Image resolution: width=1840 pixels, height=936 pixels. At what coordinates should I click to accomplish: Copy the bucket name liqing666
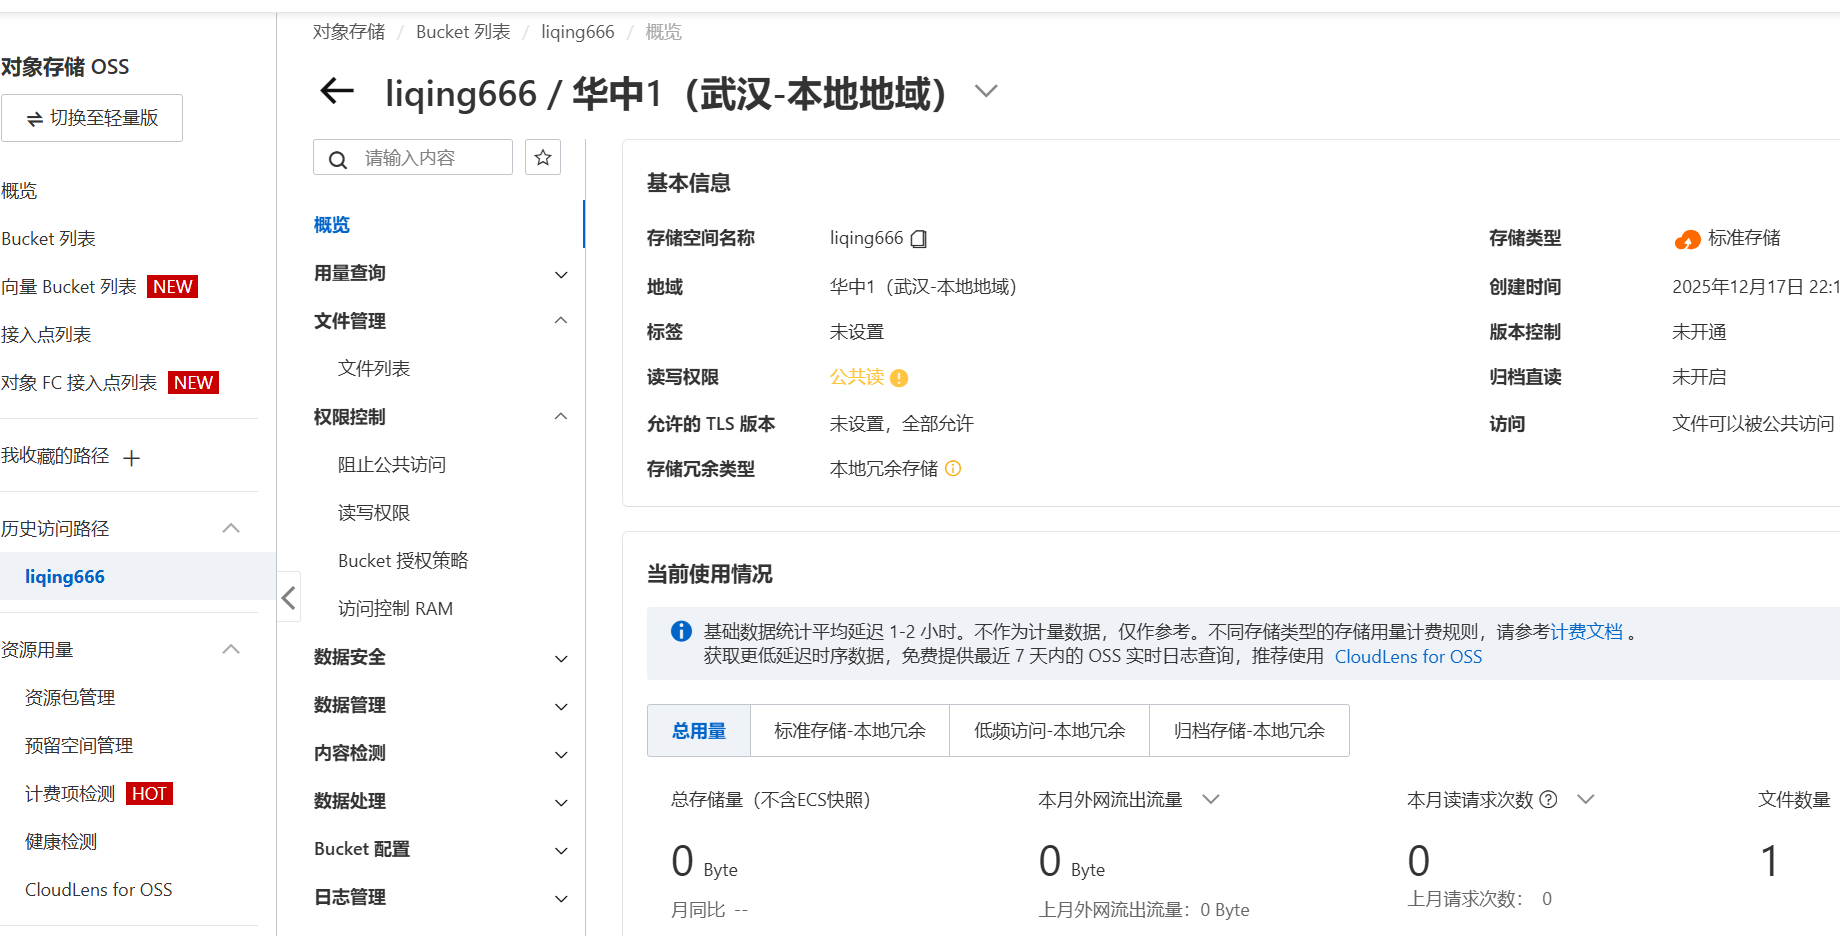tap(919, 239)
